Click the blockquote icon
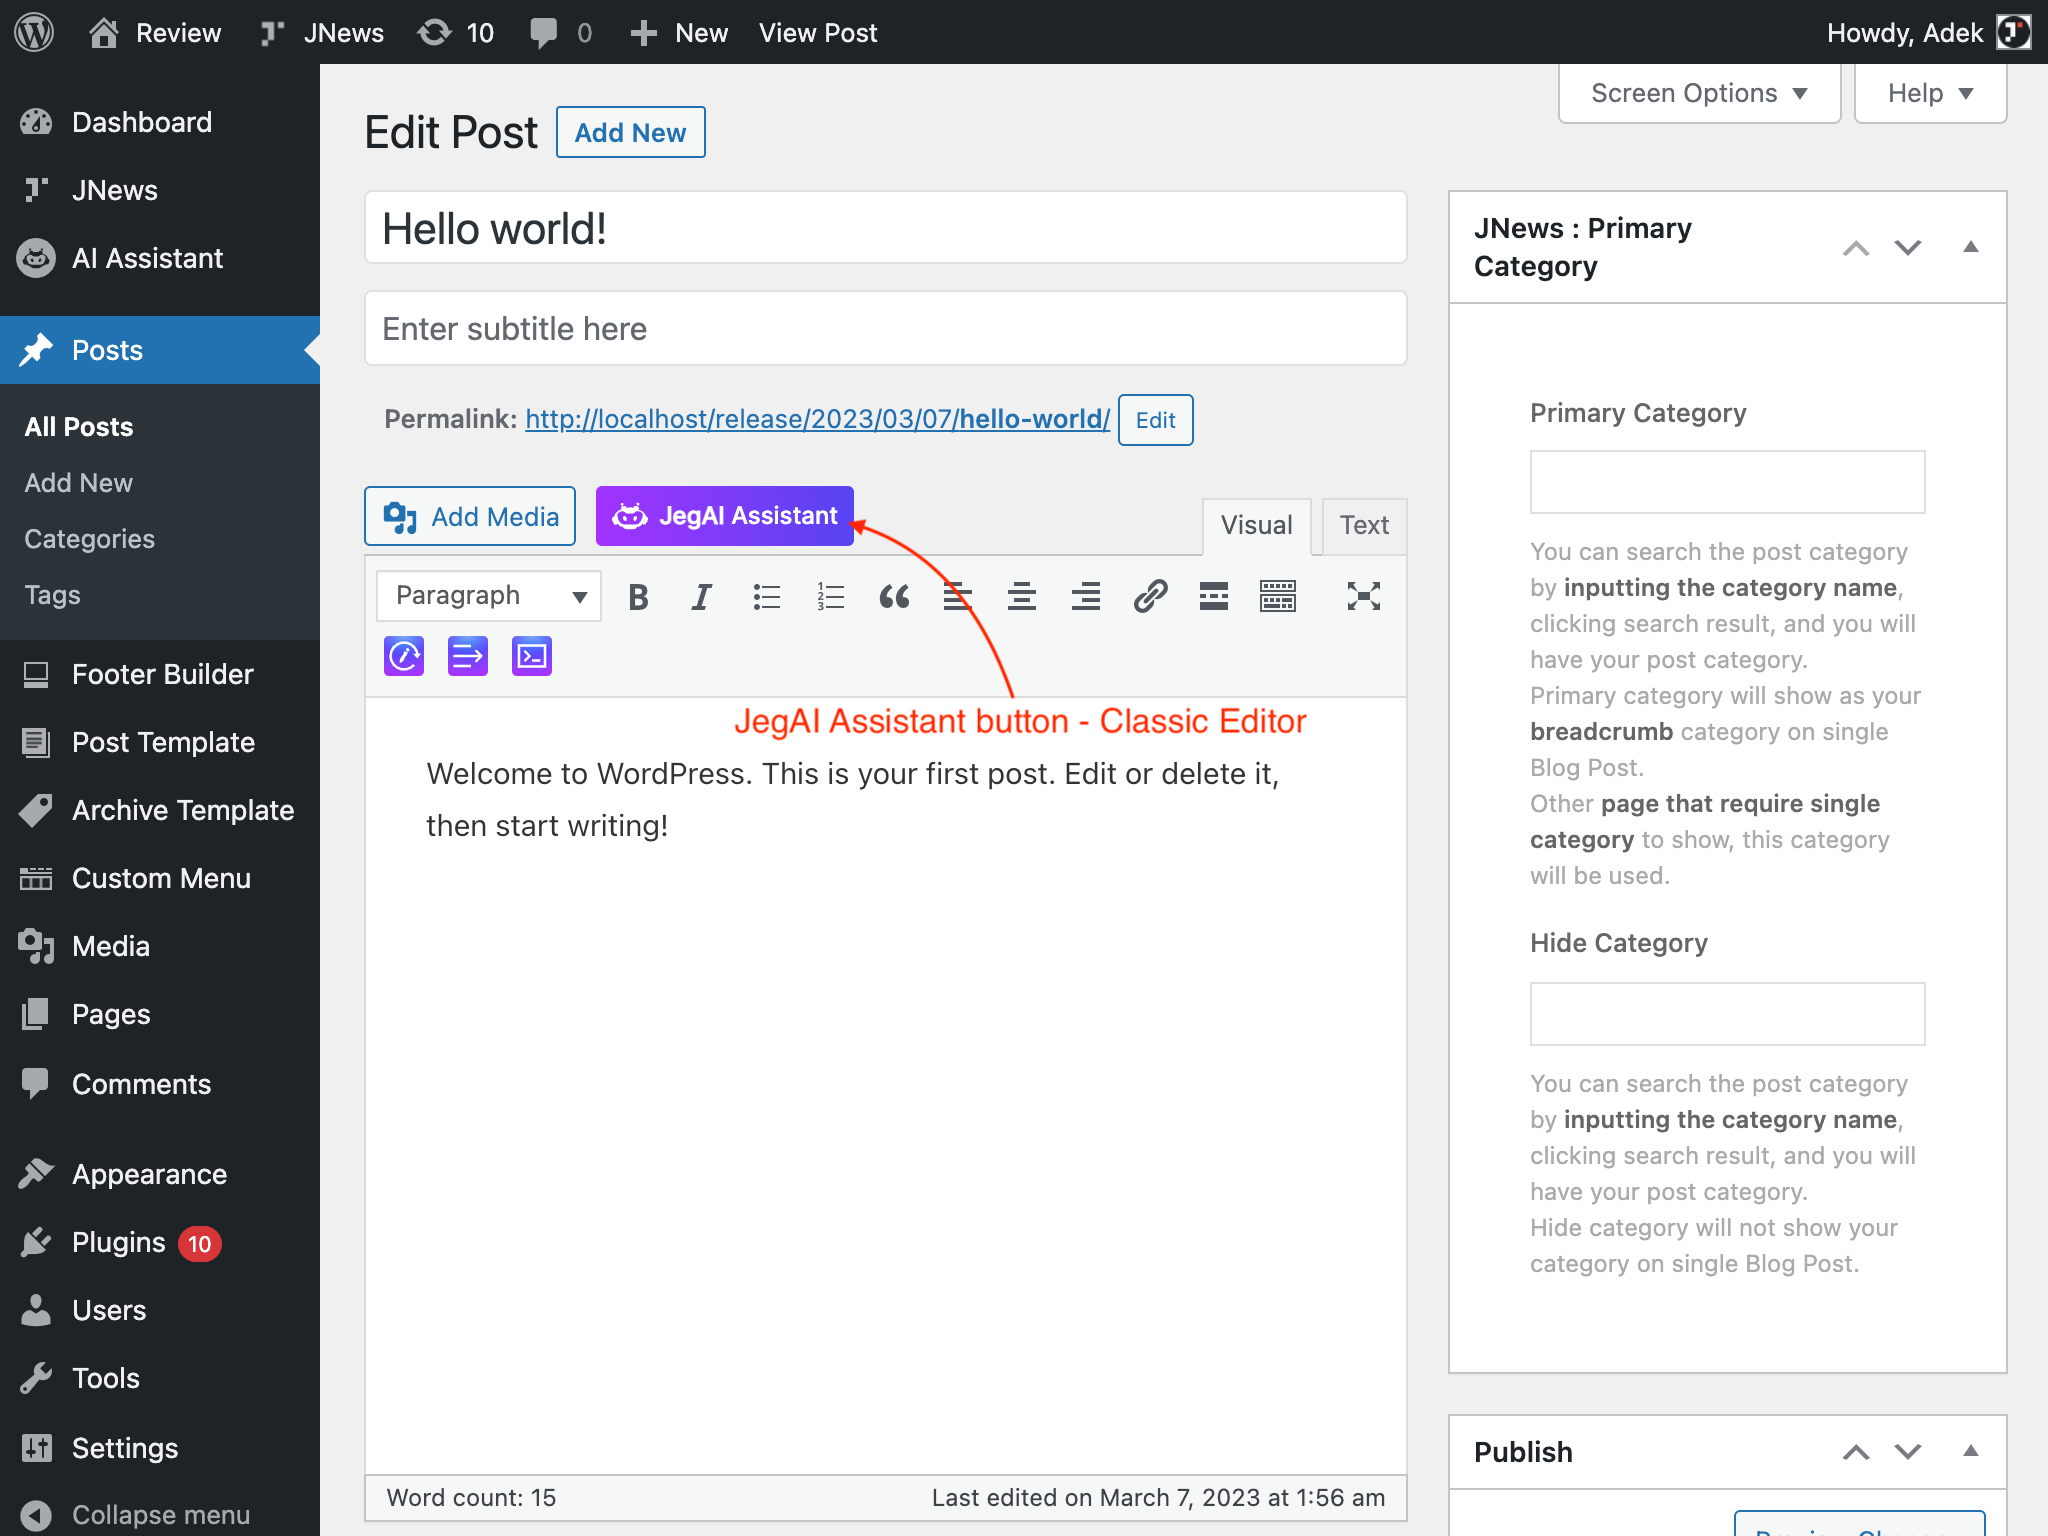This screenshot has height=1536, width=2048. [x=894, y=597]
